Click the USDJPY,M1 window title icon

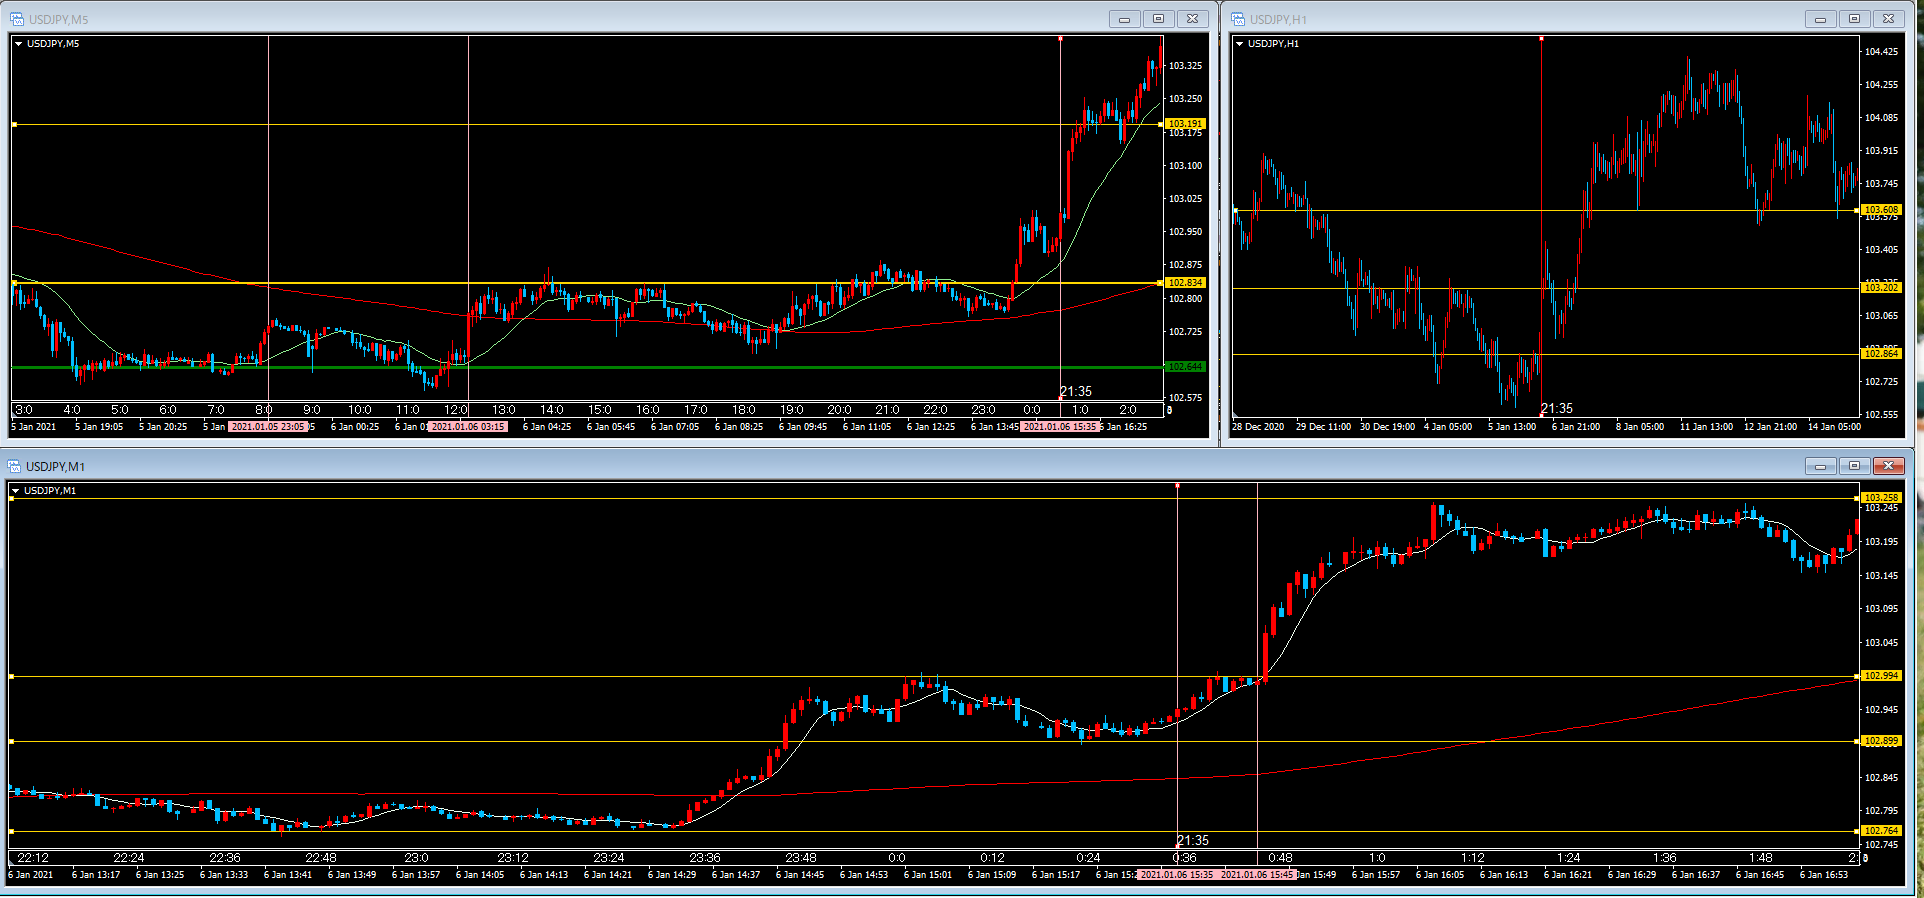[14, 466]
